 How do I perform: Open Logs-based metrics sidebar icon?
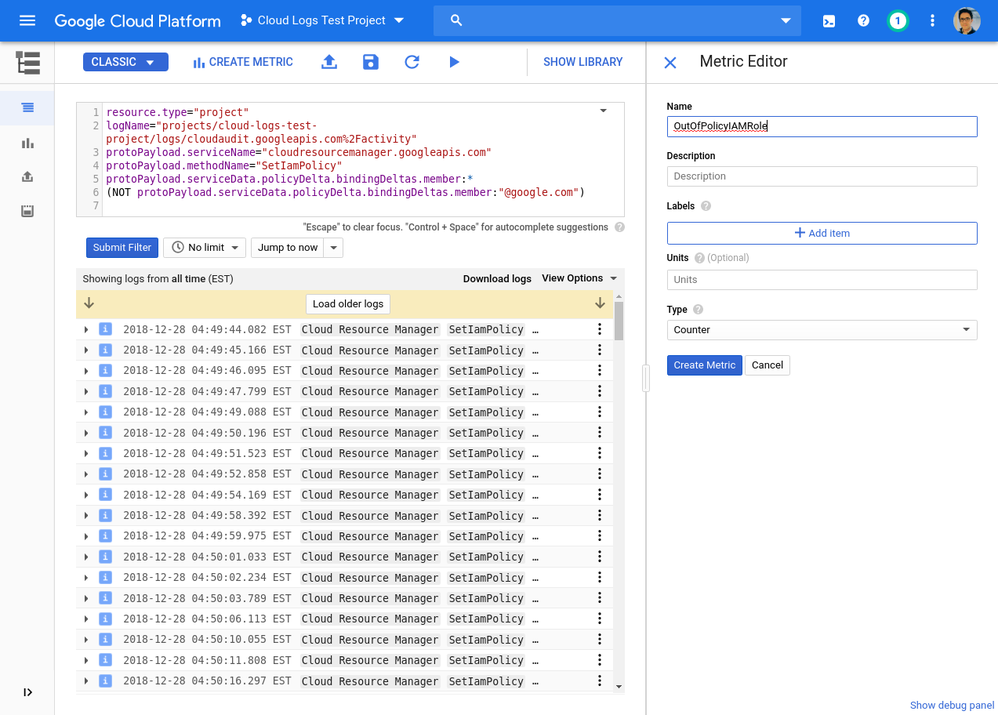(x=27, y=143)
